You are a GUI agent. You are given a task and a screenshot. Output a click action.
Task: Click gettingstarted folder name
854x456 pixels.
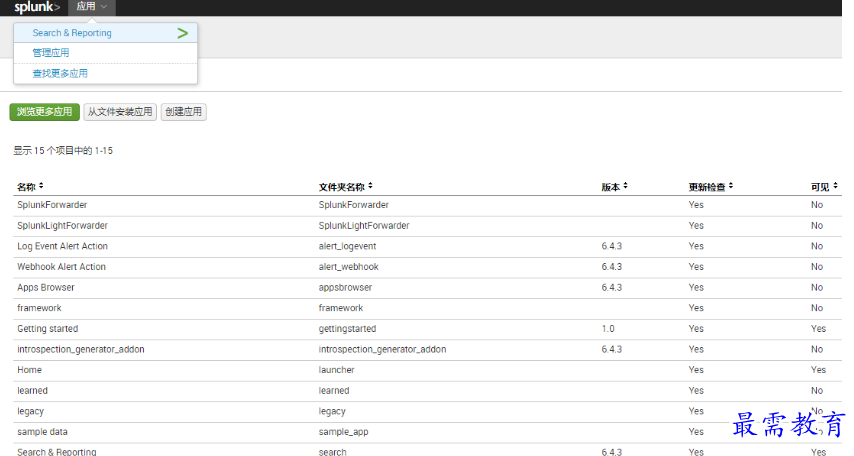click(347, 329)
